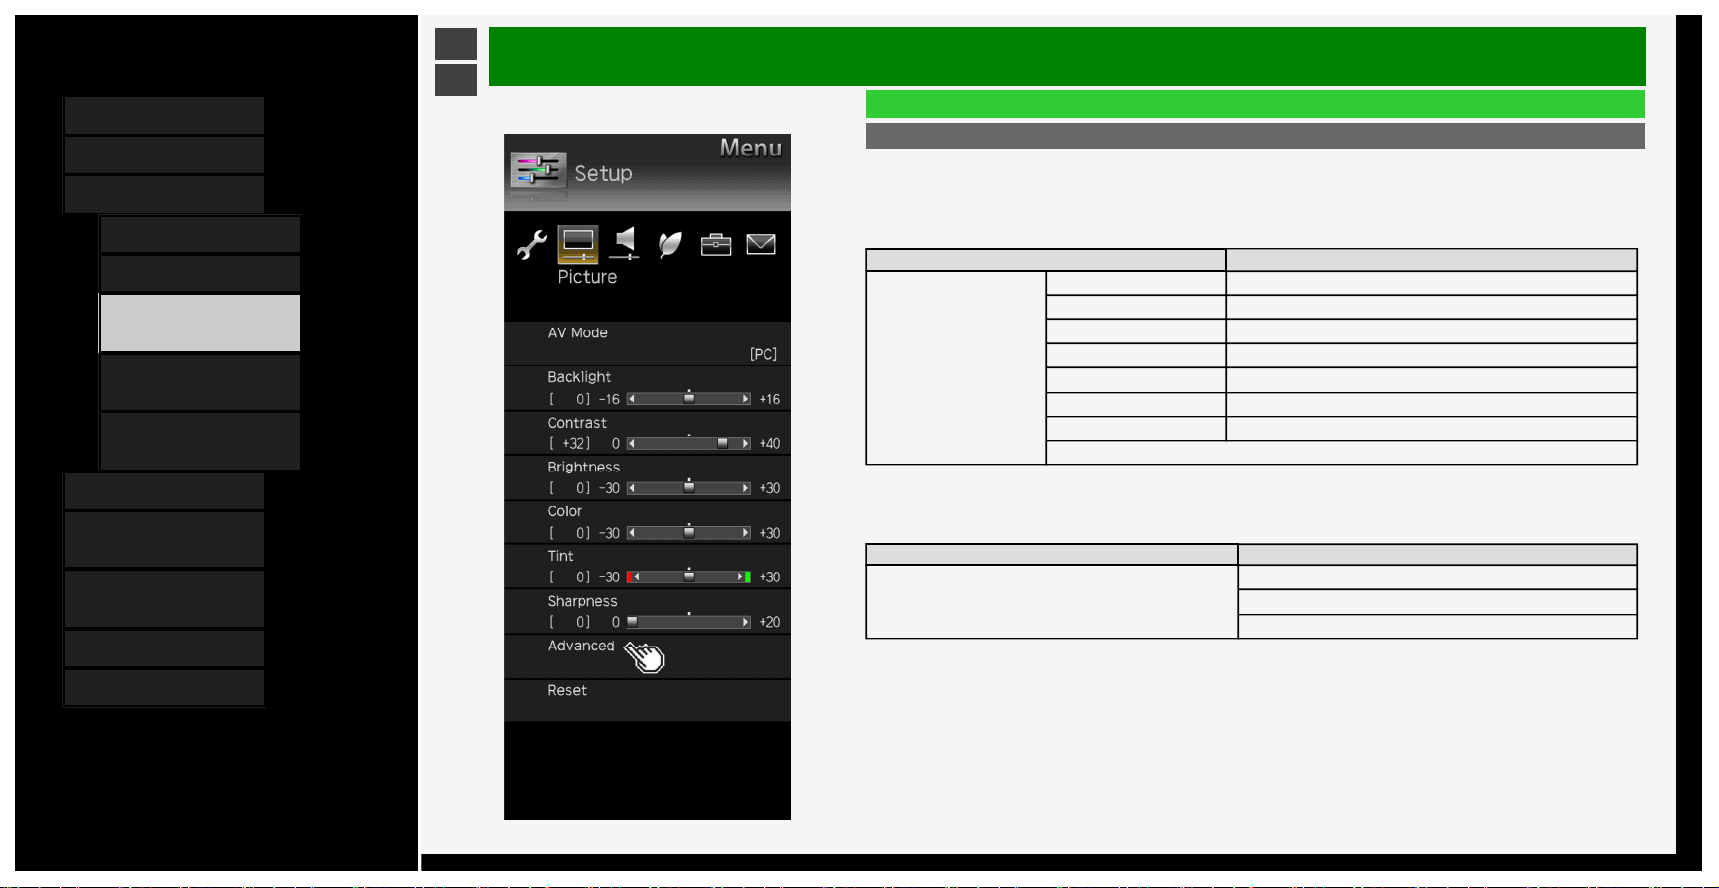Click the Sharpness slider right arrow
1719x888 pixels.
pyautogui.click(x=745, y=622)
